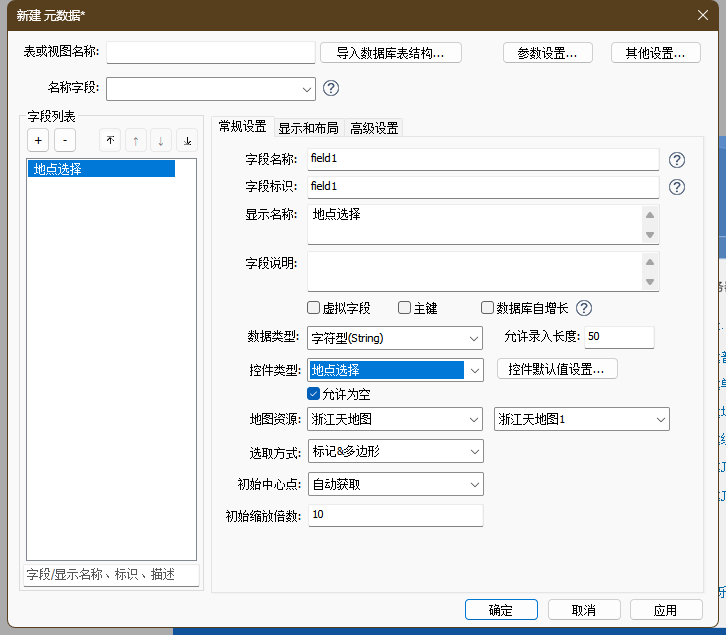This screenshot has height=635, width=726.
Task: Open help icon beside 名称字段 dropdown
Action: [331, 88]
